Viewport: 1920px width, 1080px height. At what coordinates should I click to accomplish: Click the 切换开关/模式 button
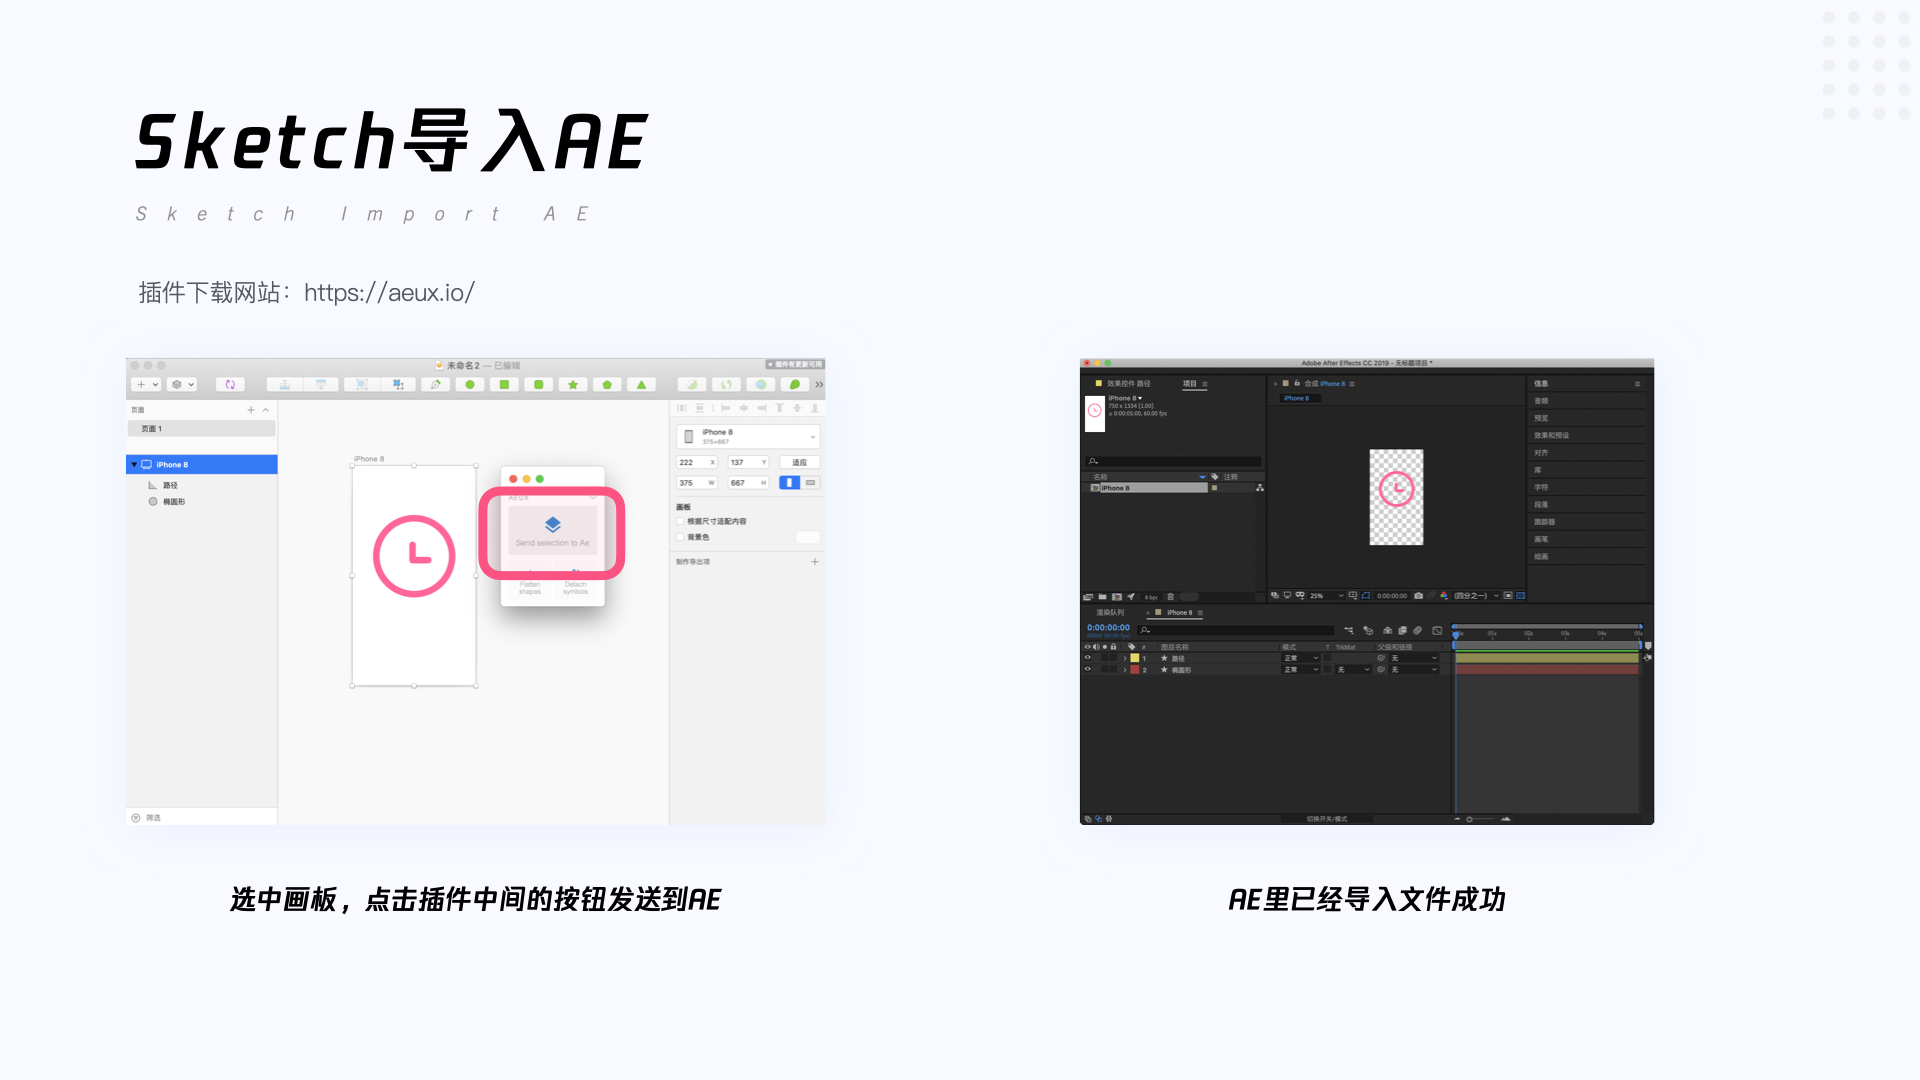1326,819
